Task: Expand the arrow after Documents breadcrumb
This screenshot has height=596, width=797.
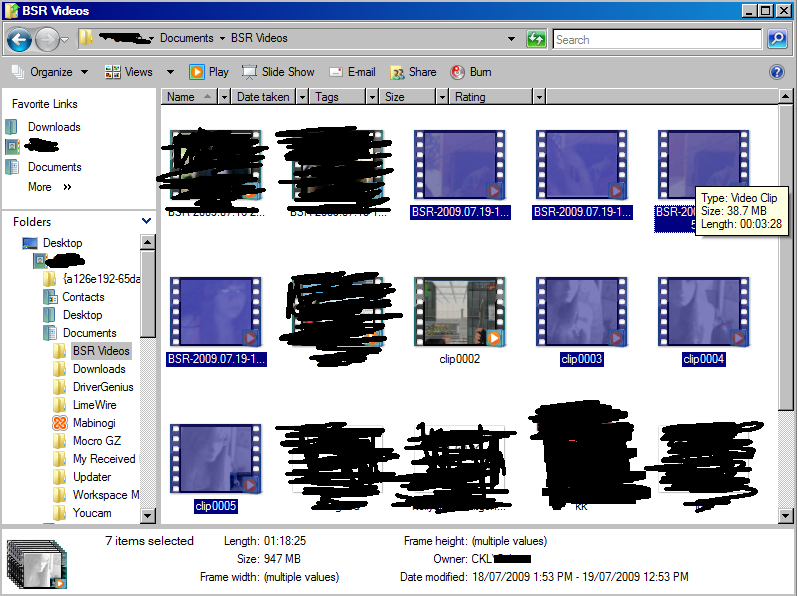Action: pyautogui.click(x=222, y=39)
